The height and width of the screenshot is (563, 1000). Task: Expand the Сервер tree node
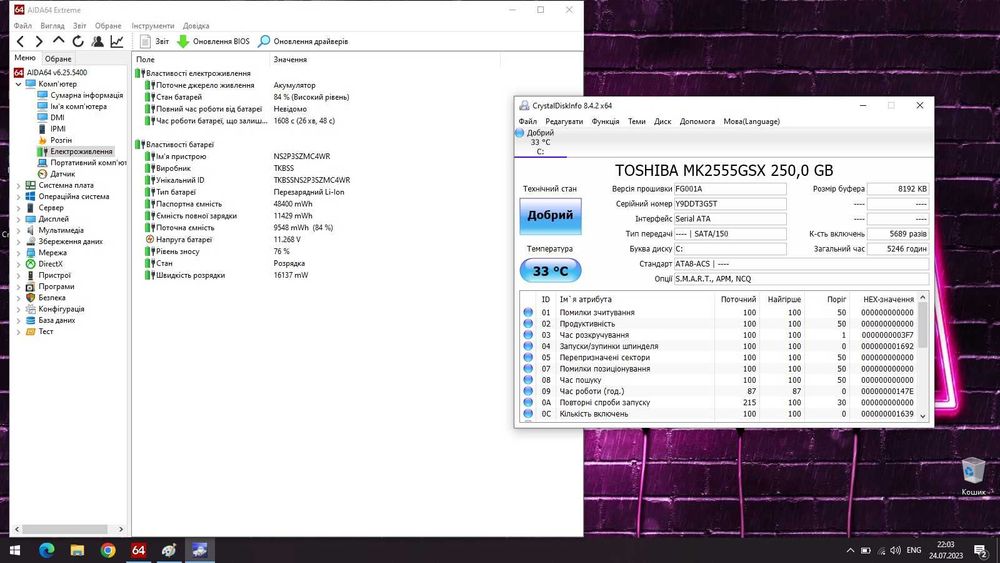pos(18,208)
